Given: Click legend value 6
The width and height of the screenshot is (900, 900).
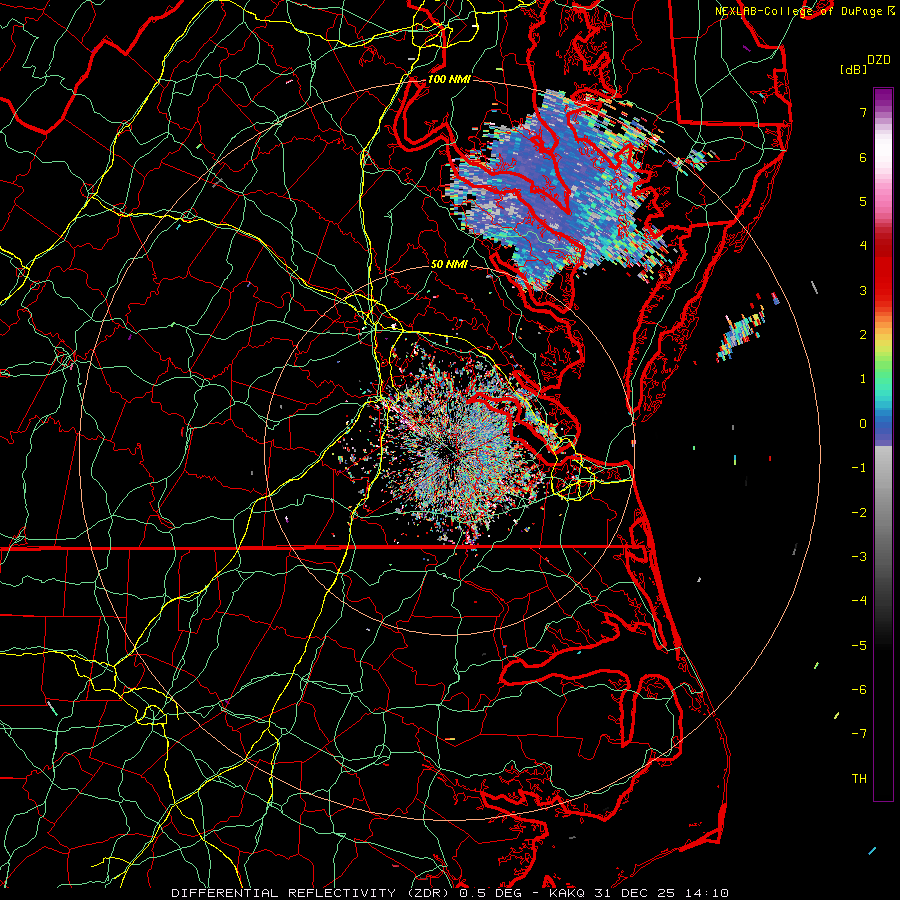Looking at the screenshot, I should pyautogui.click(x=863, y=157).
